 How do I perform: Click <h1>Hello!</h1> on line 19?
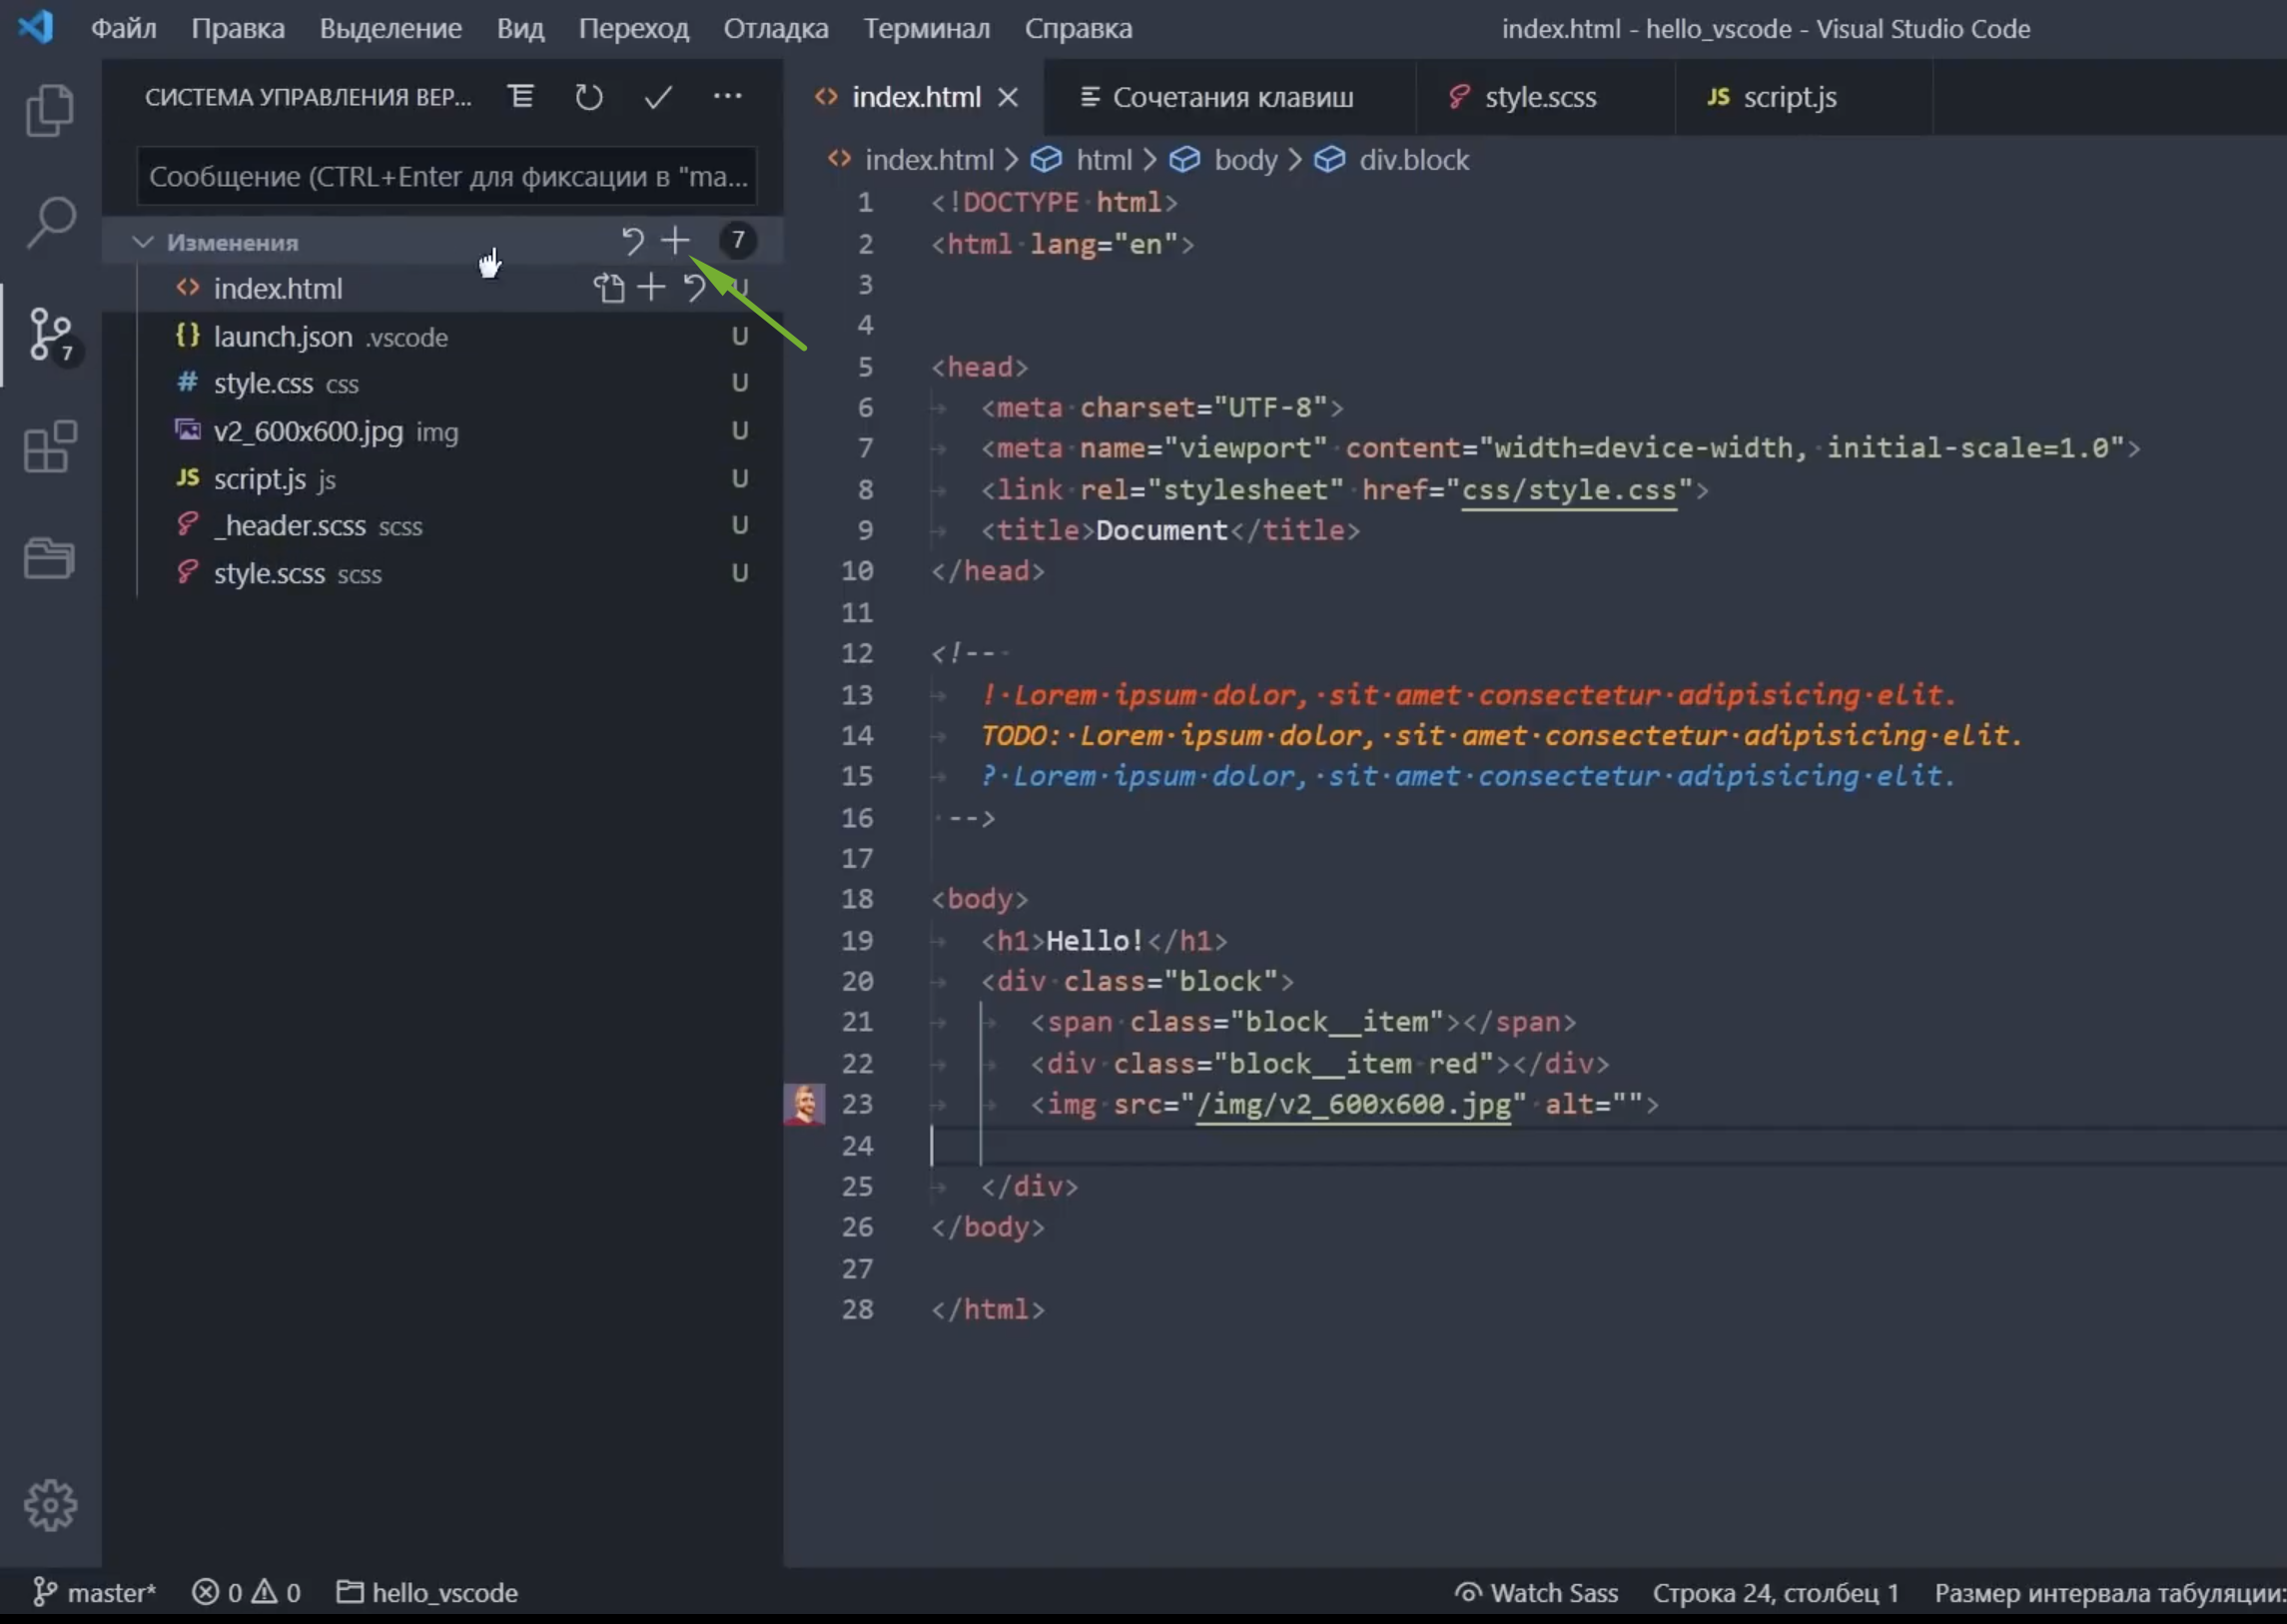(x=1104, y=941)
